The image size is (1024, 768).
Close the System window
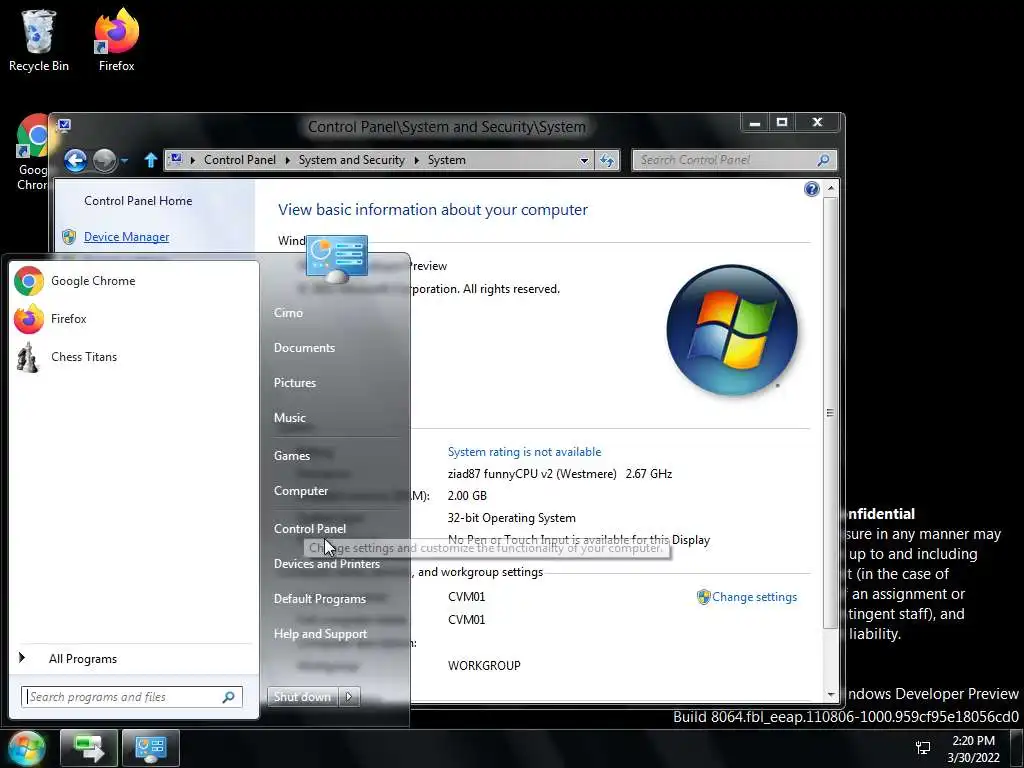click(x=817, y=122)
